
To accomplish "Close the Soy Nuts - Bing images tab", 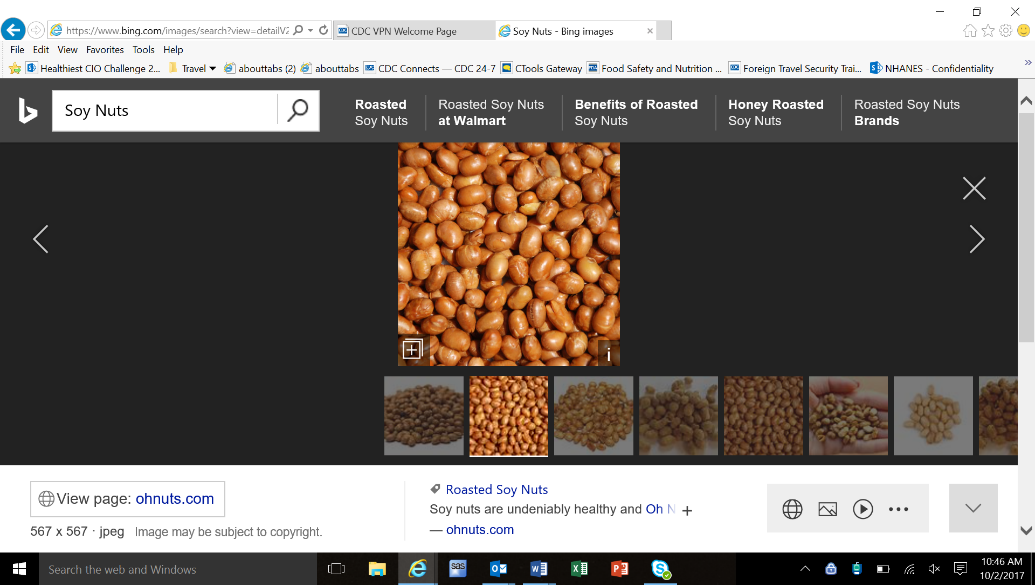I will (650, 31).
